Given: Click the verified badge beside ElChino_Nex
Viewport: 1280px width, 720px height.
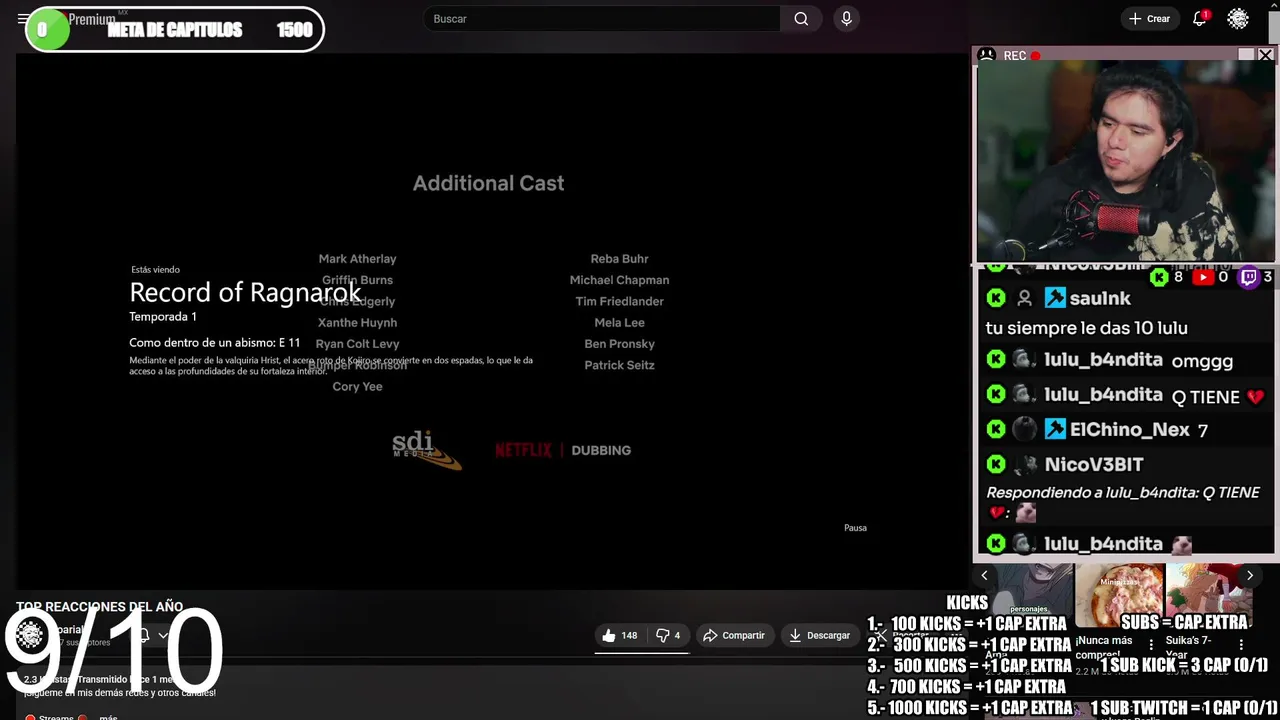Looking at the screenshot, I should click(1055, 429).
